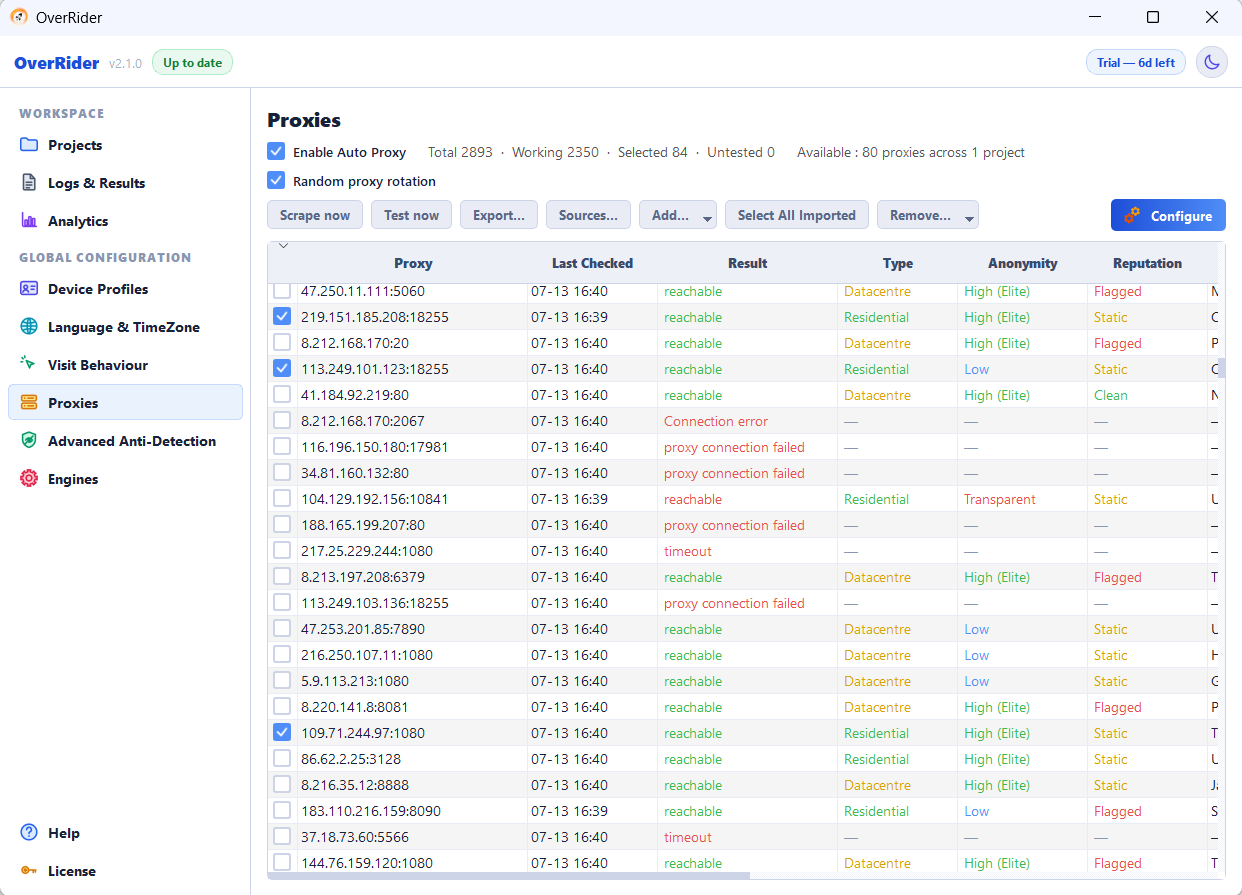The image size is (1242, 895).
Task: Click the Export... button
Action: tap(499, 215)
